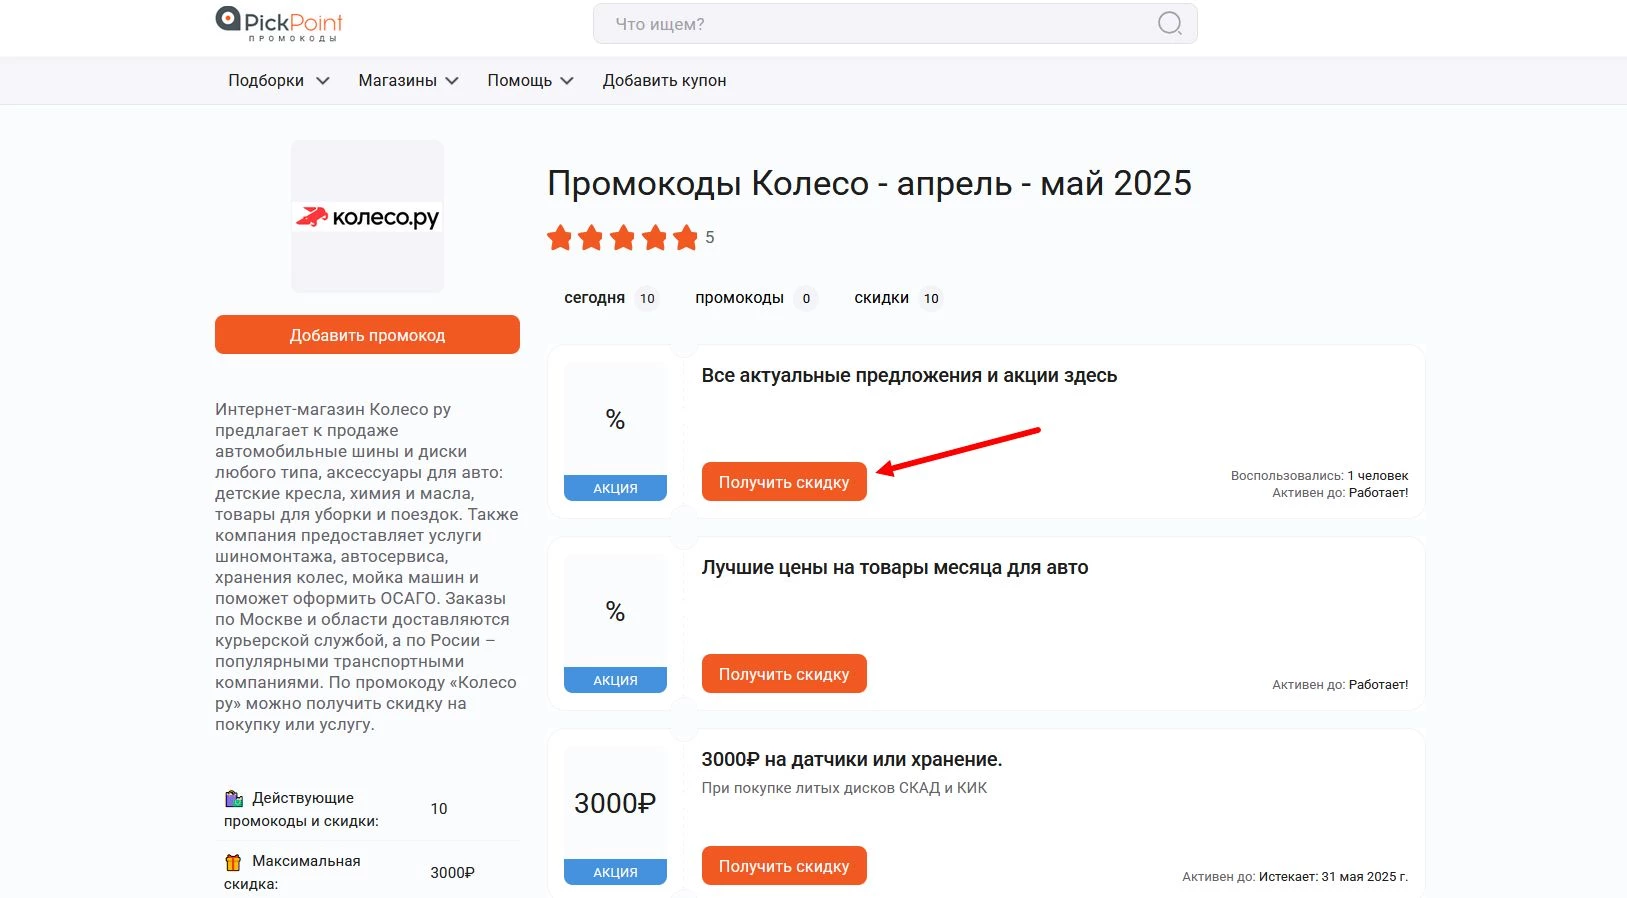Expand the Подборки menu
This screenshot has width=1627, height=898.
click(x=278, y=81)
